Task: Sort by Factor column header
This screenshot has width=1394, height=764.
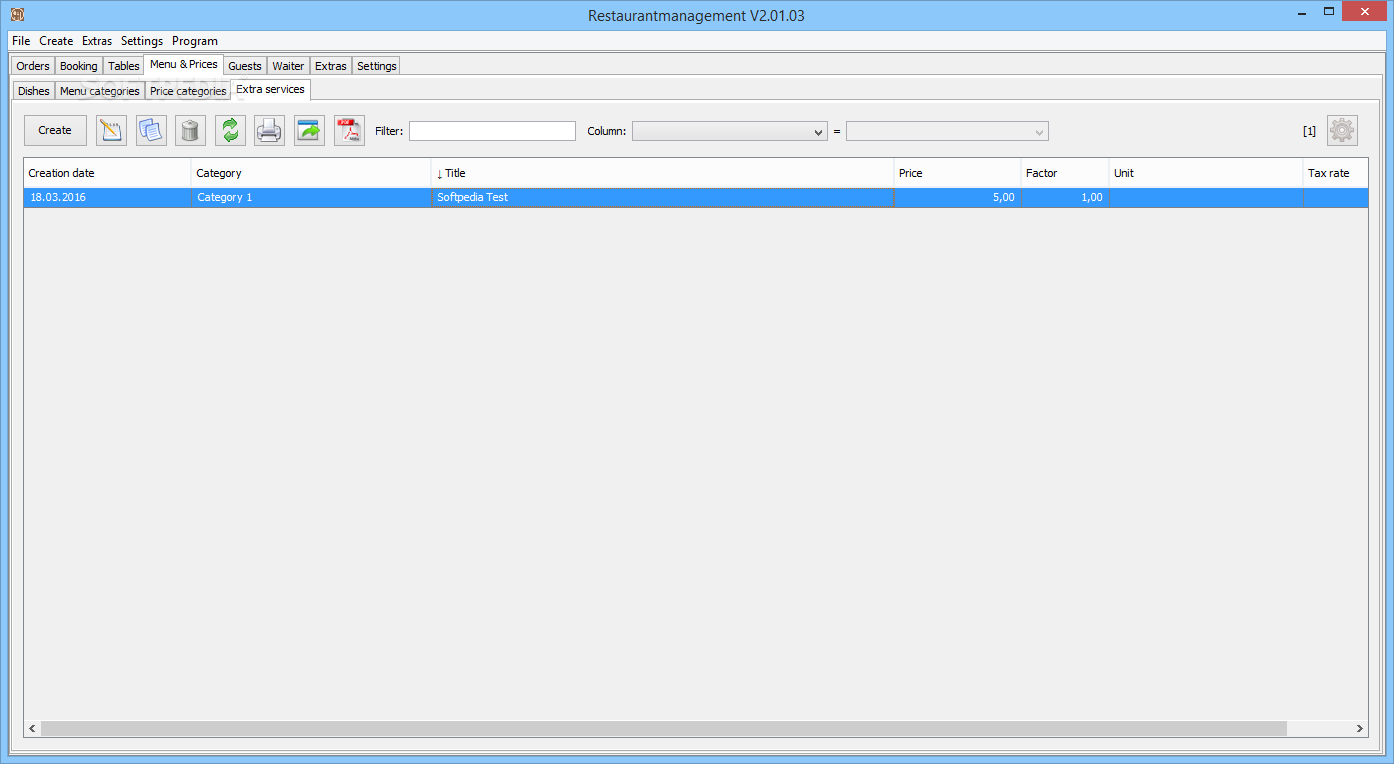Action: 1065,173
